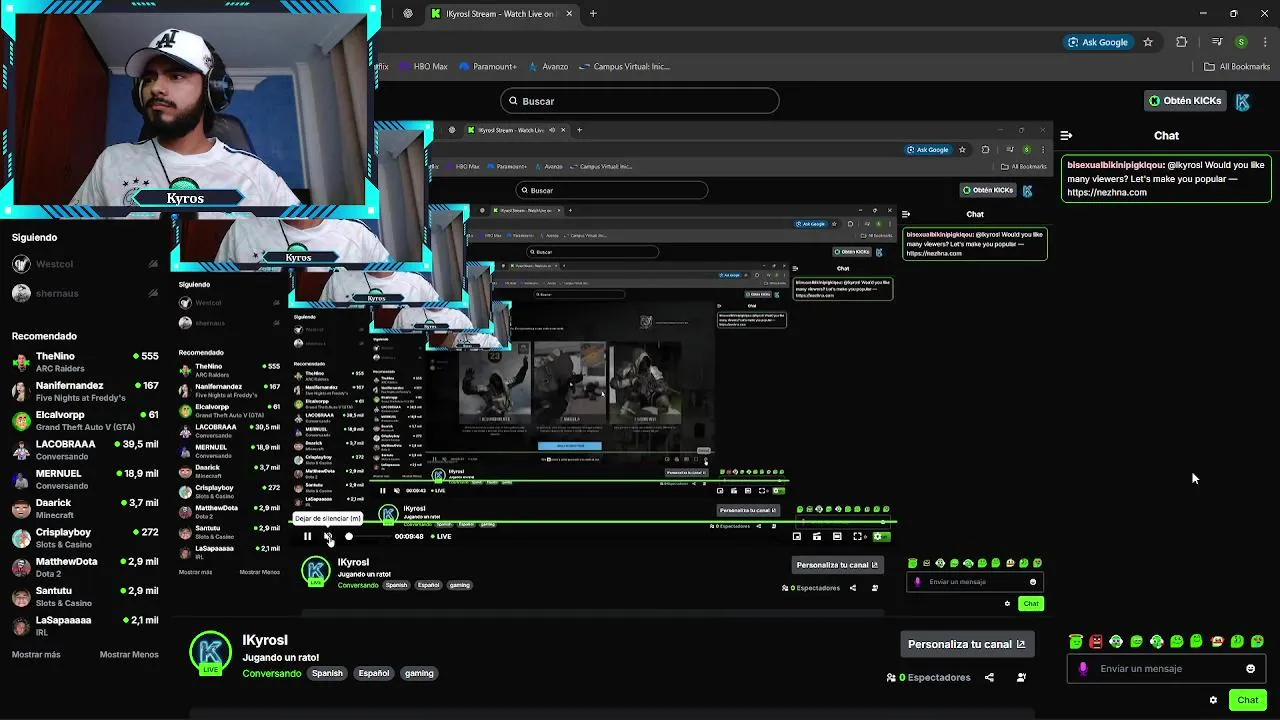Open recommended channel LACOBRAAA

tap(85, 450)
